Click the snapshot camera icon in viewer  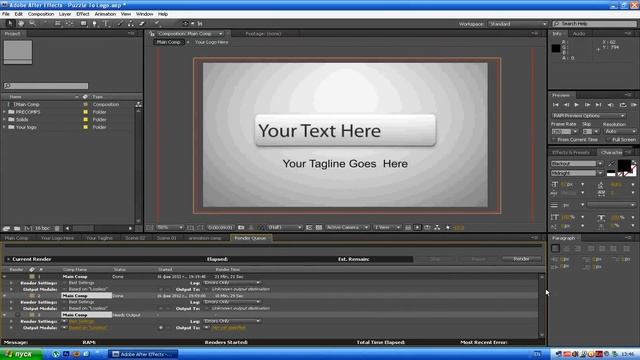(x=241, y=227)
